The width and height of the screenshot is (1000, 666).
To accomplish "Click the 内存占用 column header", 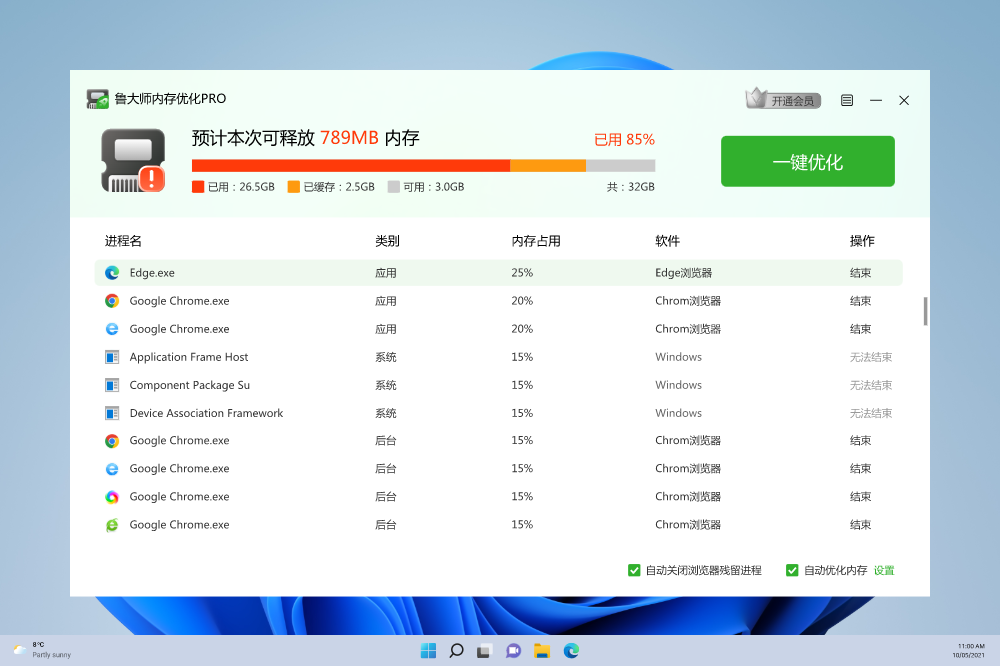I will click(536, 241).
